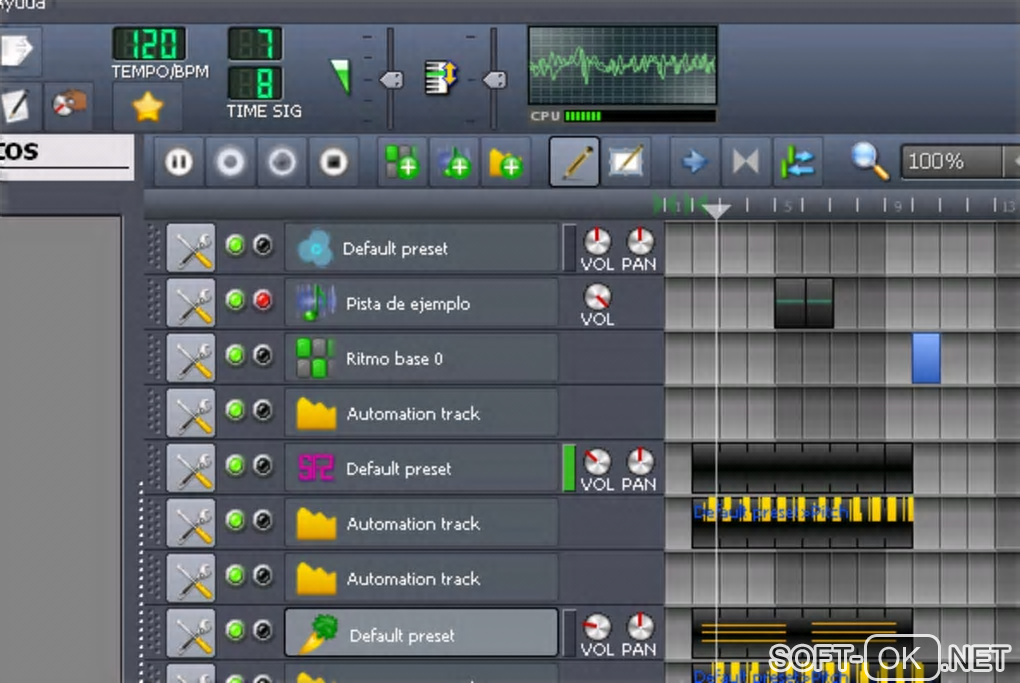Click first Automation track label
This screenshot has height=683, width=1020.
tap(413, 414)
